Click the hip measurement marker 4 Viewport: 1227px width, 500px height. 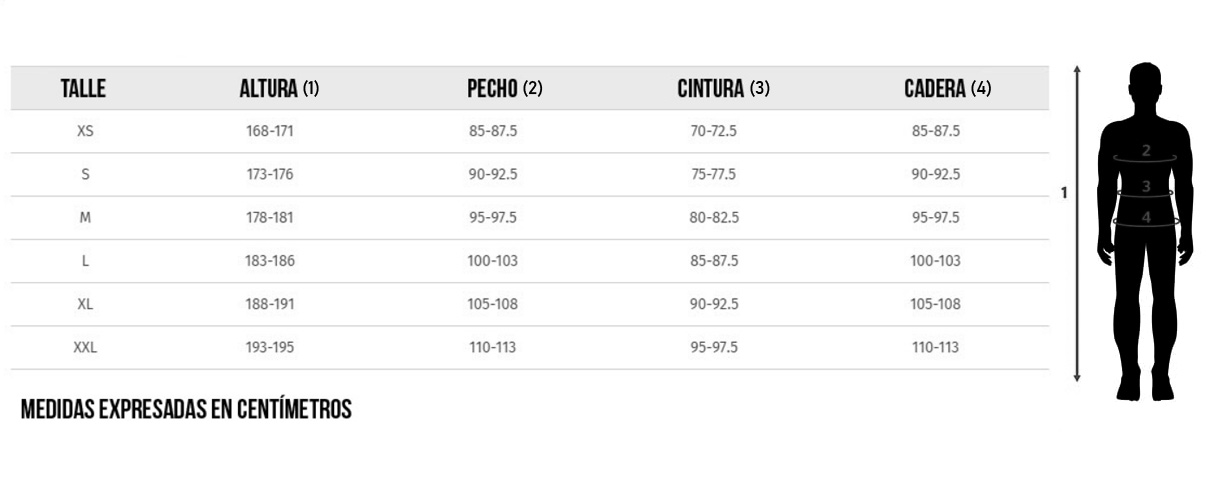click(x=1146, y=216)
